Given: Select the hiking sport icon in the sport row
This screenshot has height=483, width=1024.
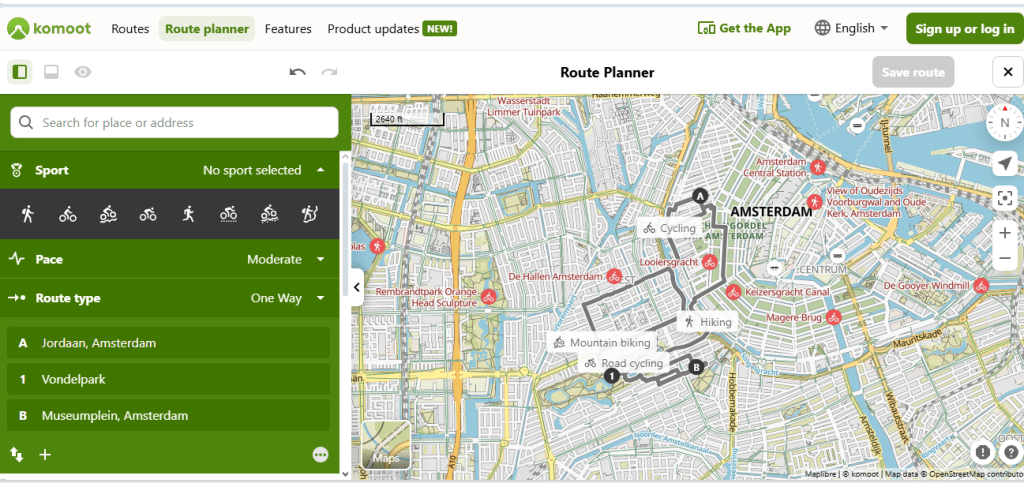Looking at the screenshot, I should coord(27,213).
